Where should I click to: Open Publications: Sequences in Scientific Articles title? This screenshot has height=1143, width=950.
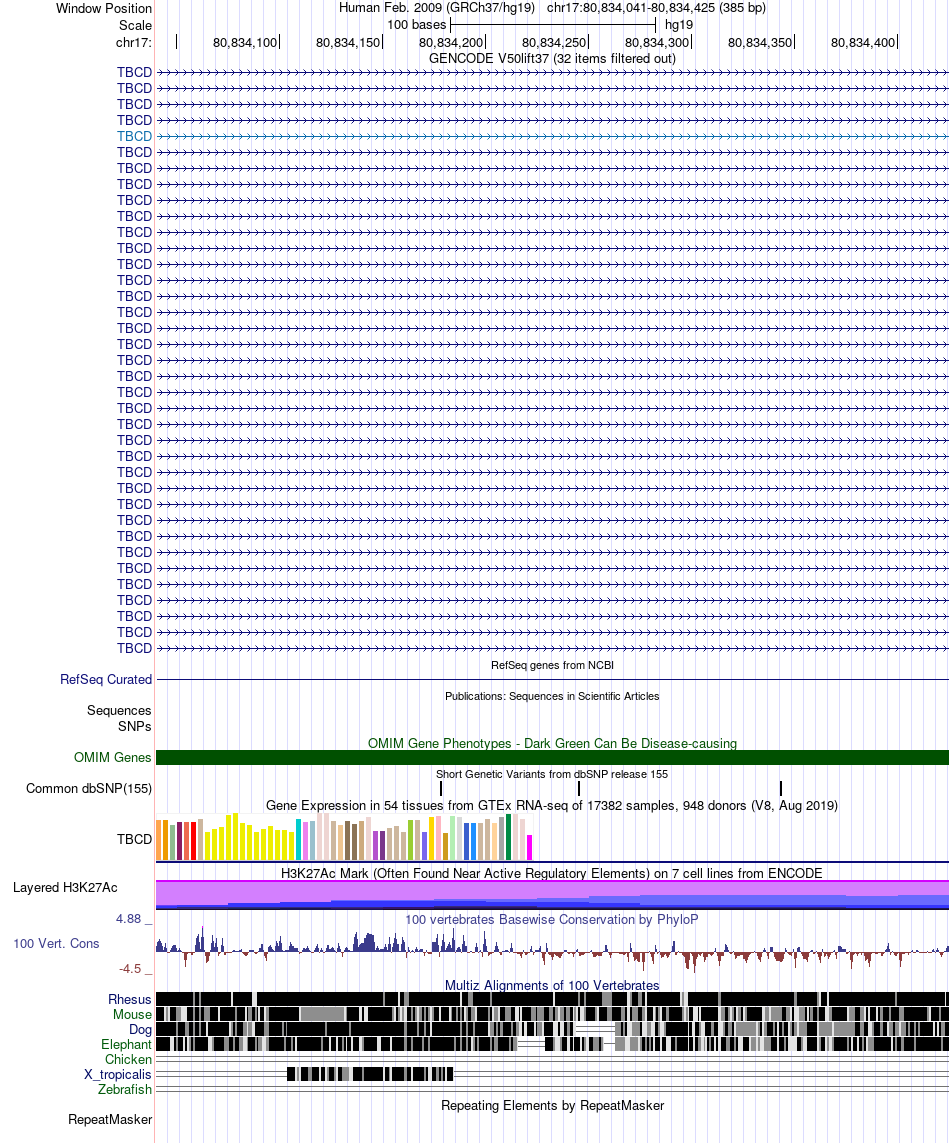[x=552, y=696]
